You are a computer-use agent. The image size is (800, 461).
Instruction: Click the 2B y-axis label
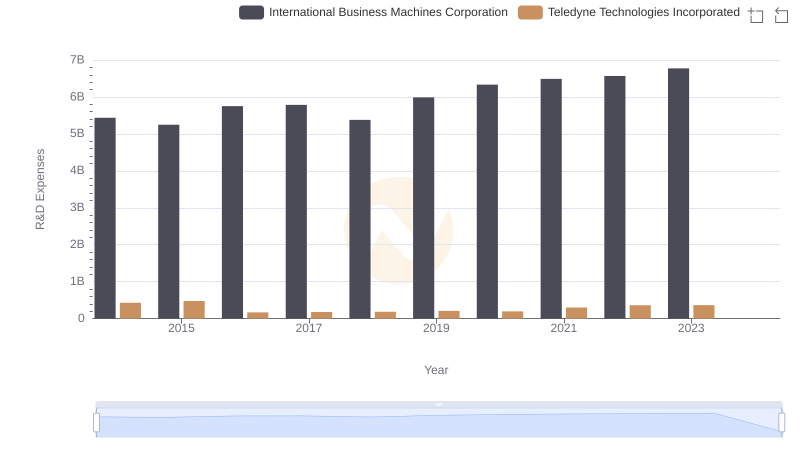click(x=77, y=244)
